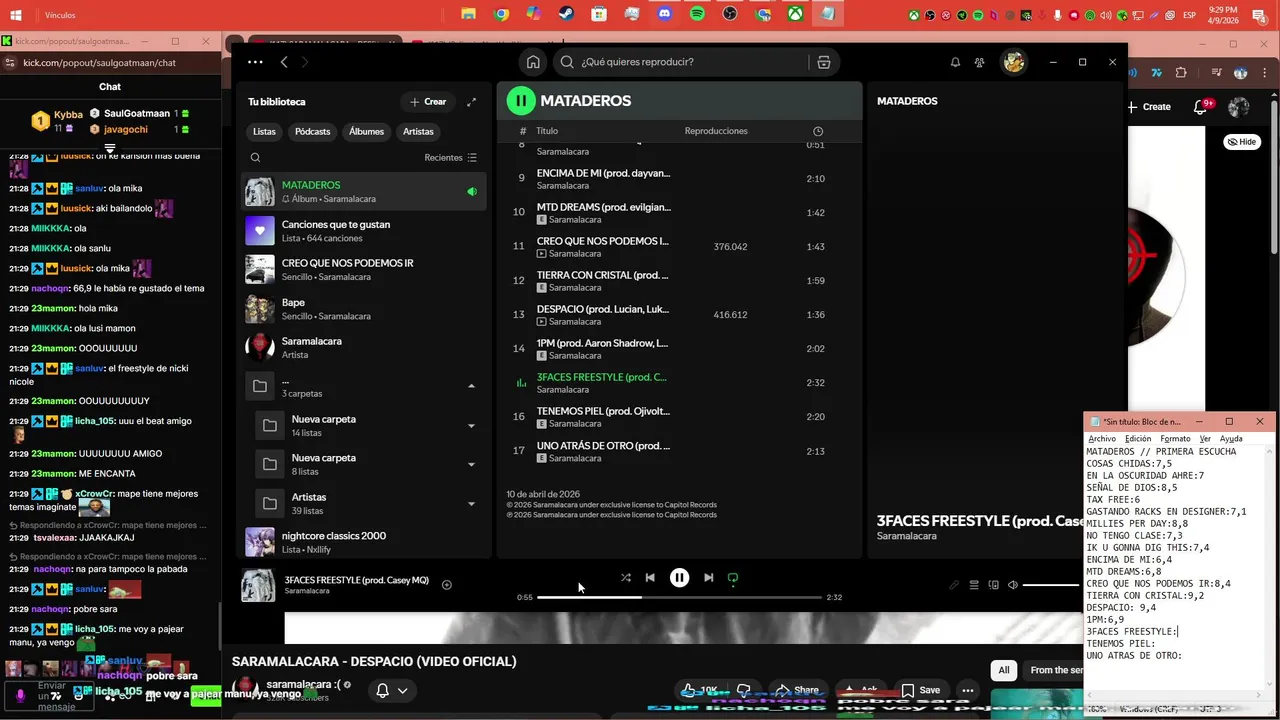Filter the library by Artistas
The height and width of the screenshot is (720, 1280).
tap(418, 132)
